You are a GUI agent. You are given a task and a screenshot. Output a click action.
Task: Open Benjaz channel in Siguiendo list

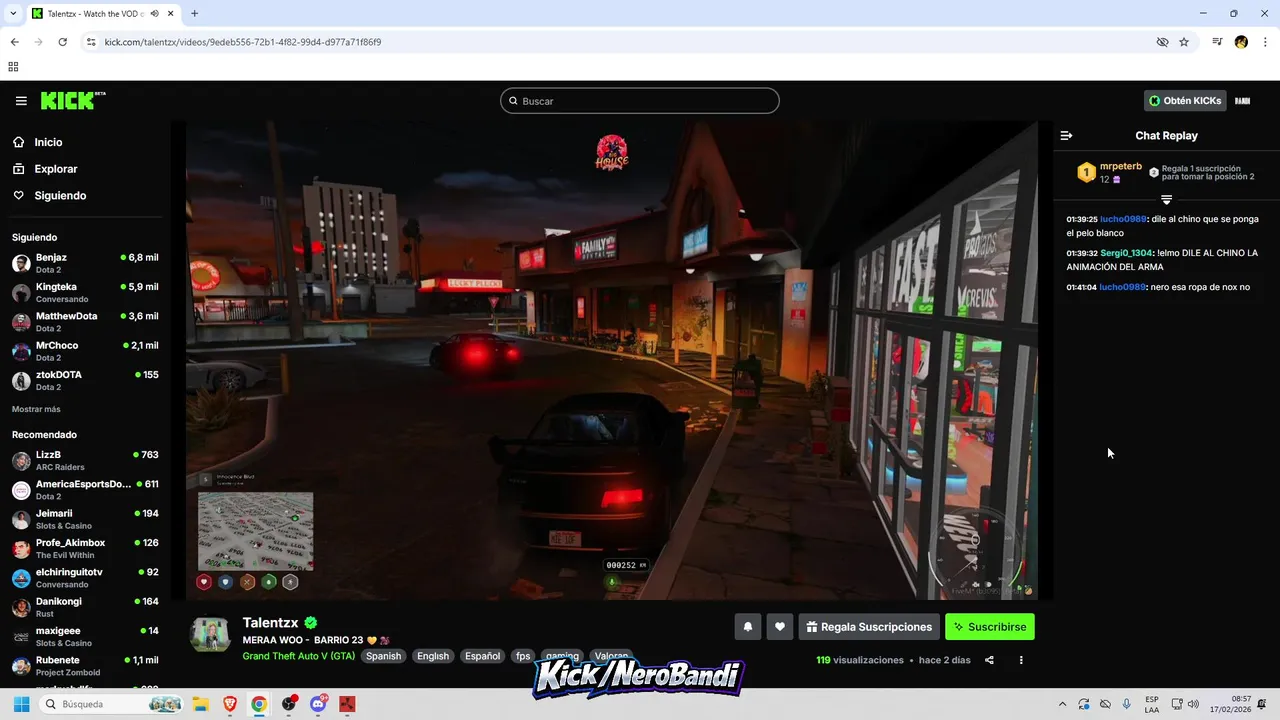(85, 263)
